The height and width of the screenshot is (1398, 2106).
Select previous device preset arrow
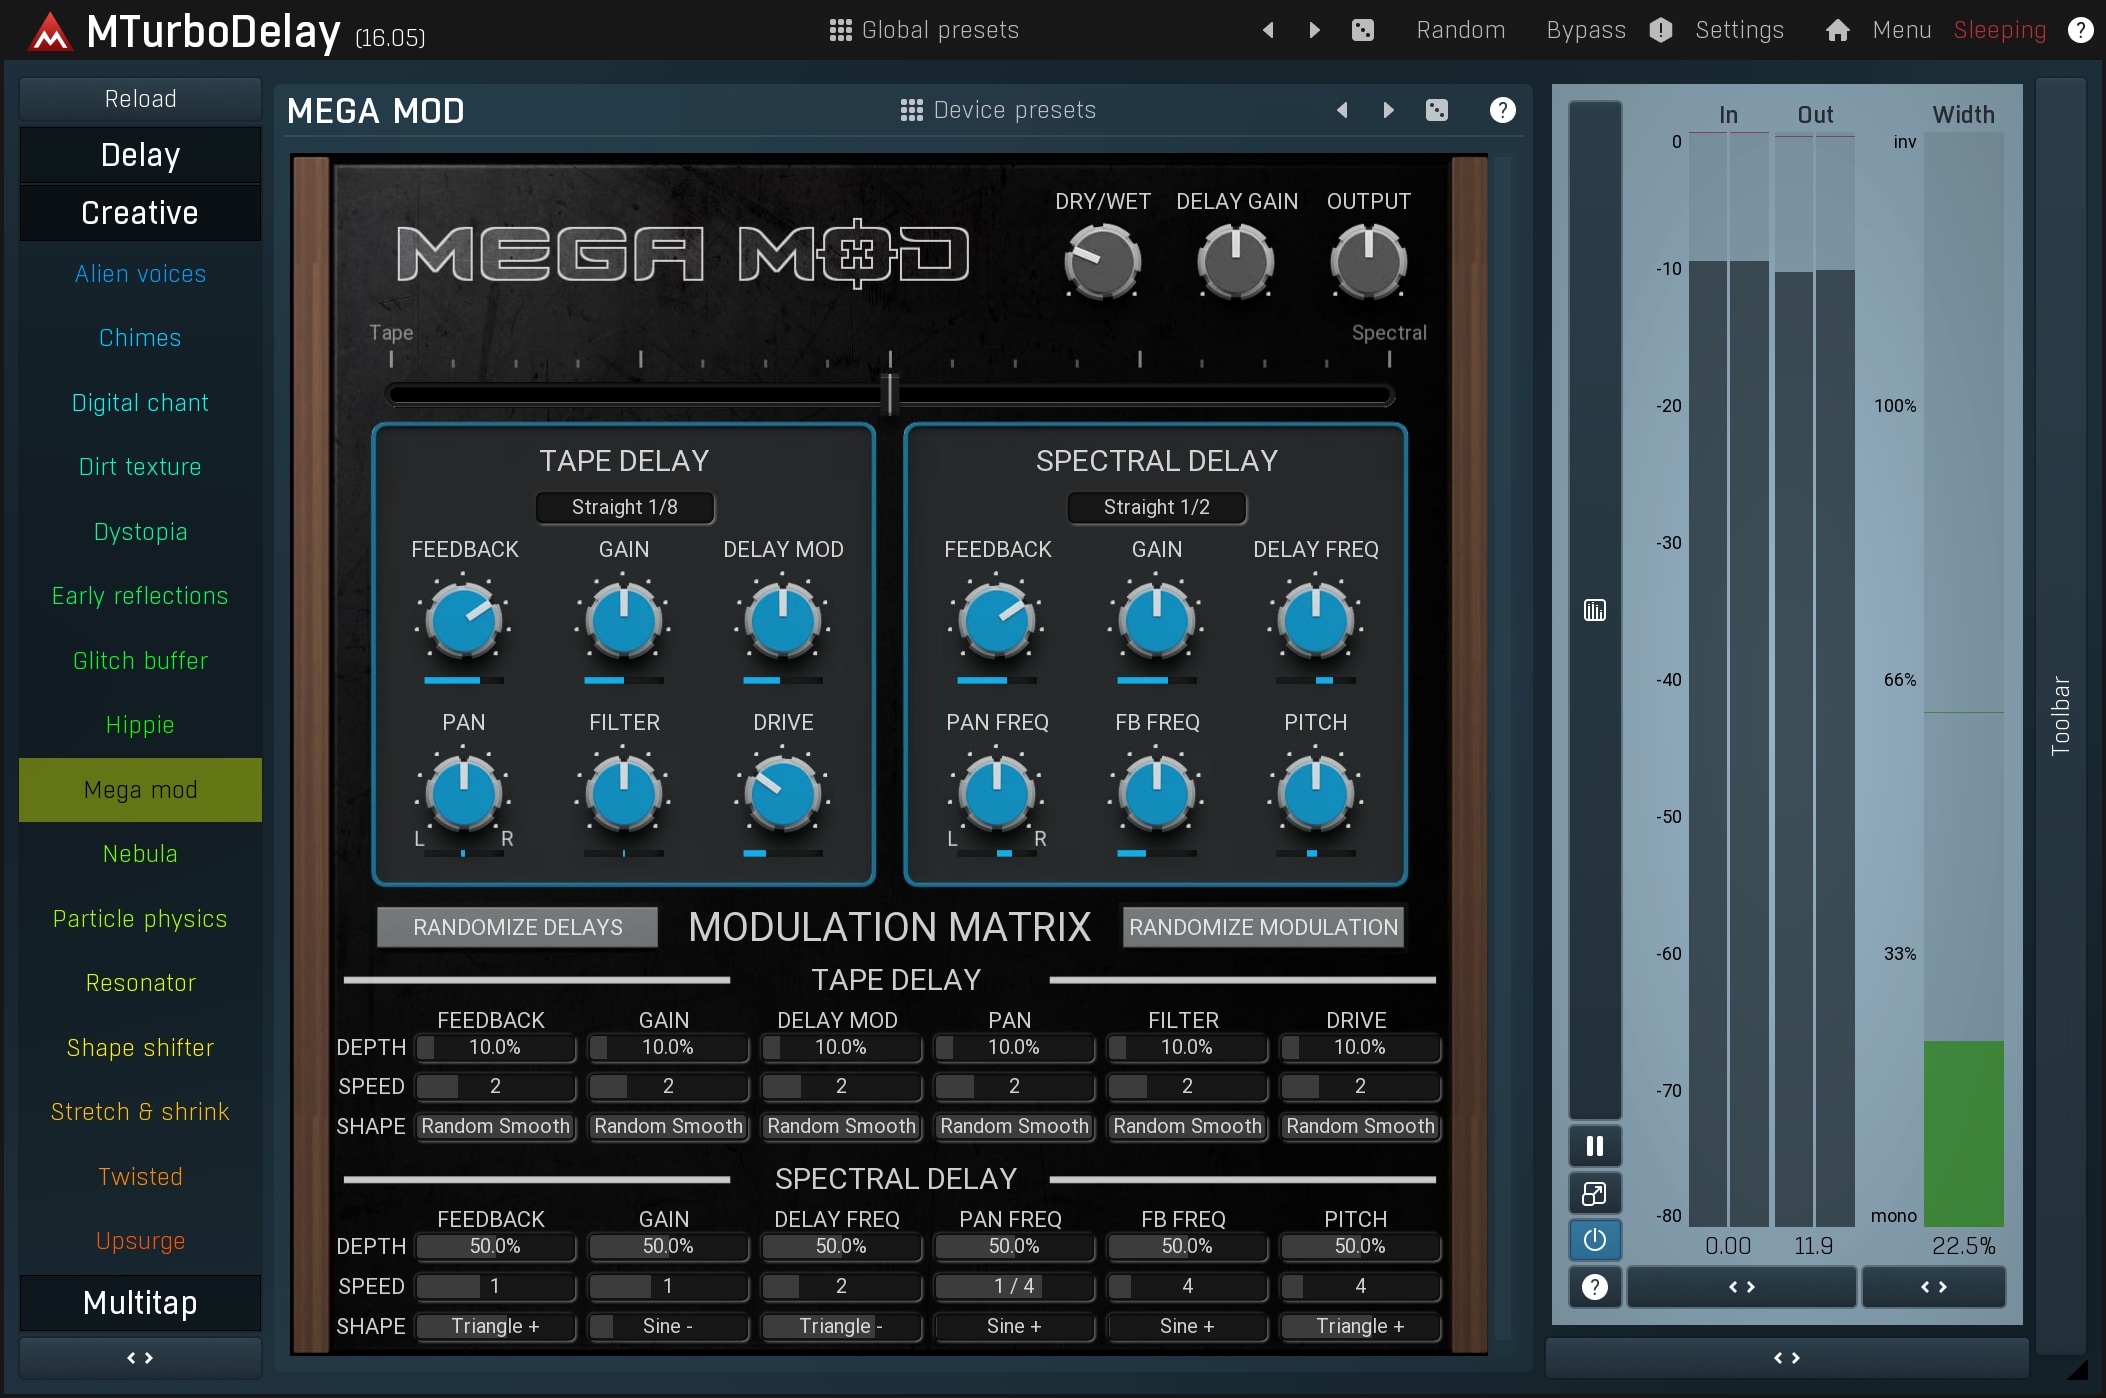coord(1342,110)
